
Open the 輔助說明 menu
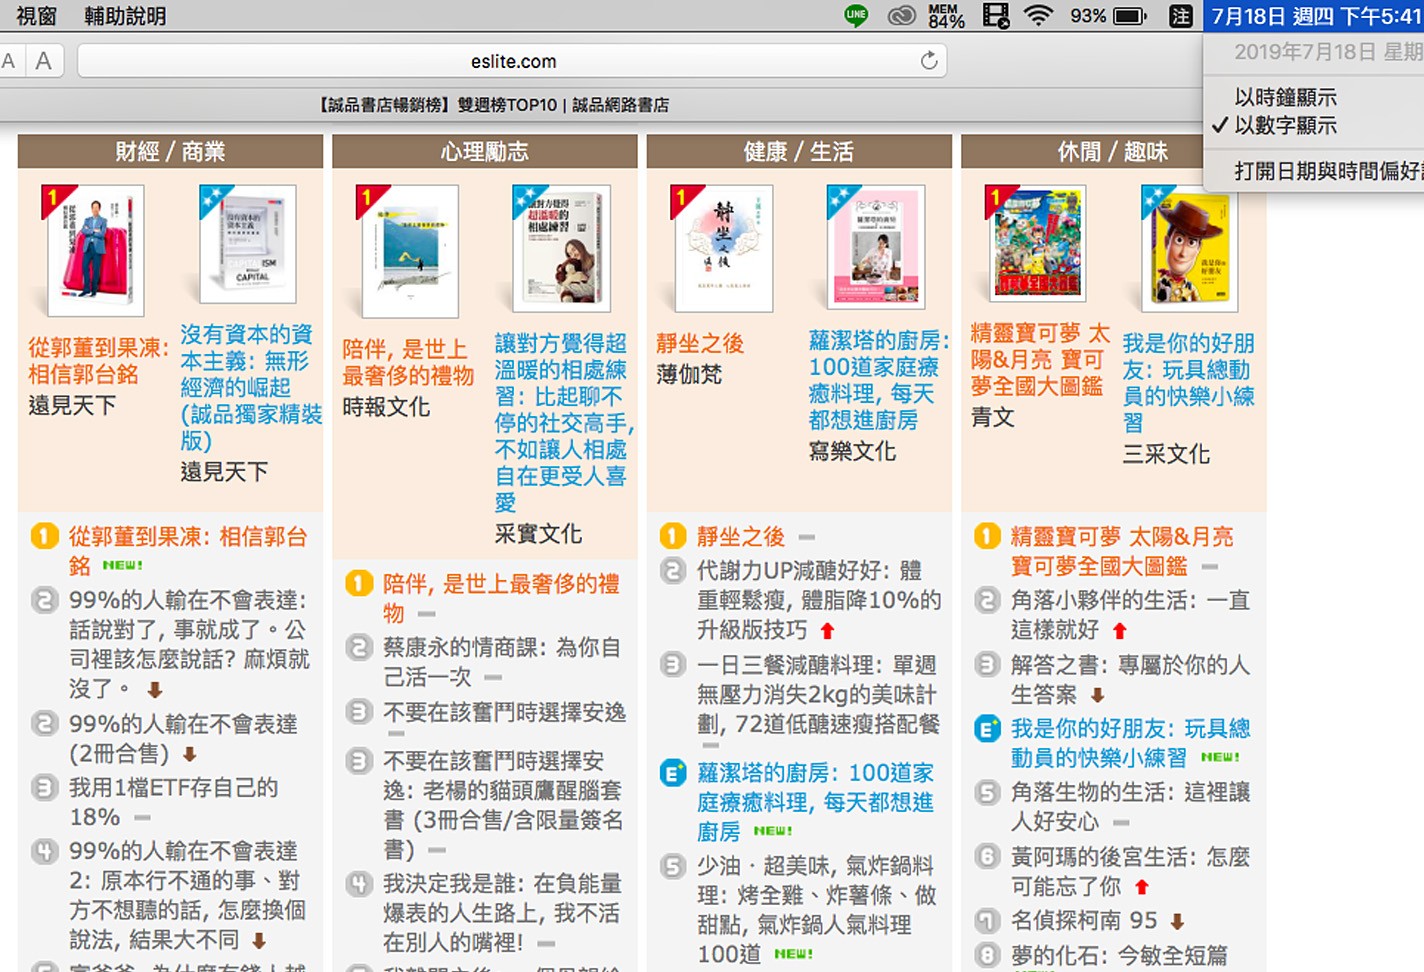[x=125, y=16]
